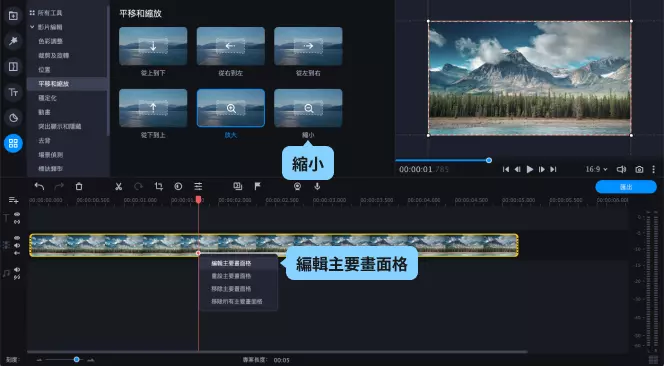Screen dimensions: 664x366
Task: Select the 縮小 zoom-out preset thumbnail
Action: [x=308, y=108]
